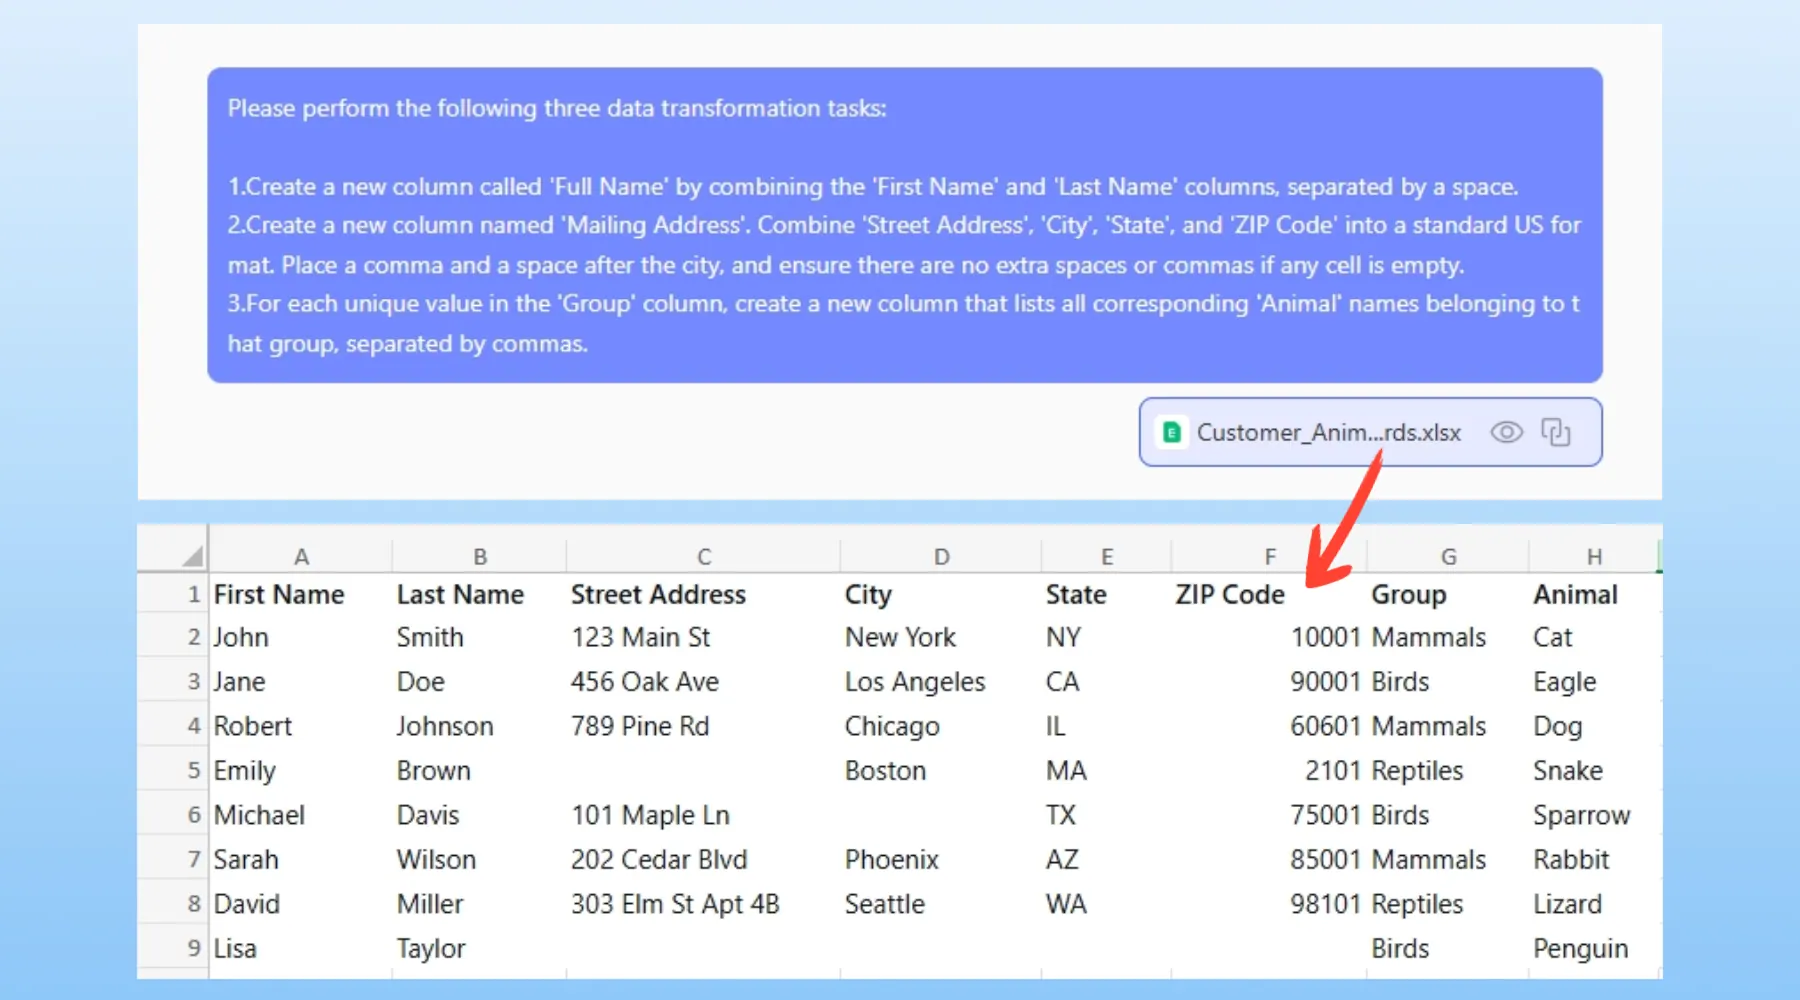Click the cell with 'Penguin'
Viewport: 1800px width, 1000px height.
pyautogui.click(x=1580, y=948)
